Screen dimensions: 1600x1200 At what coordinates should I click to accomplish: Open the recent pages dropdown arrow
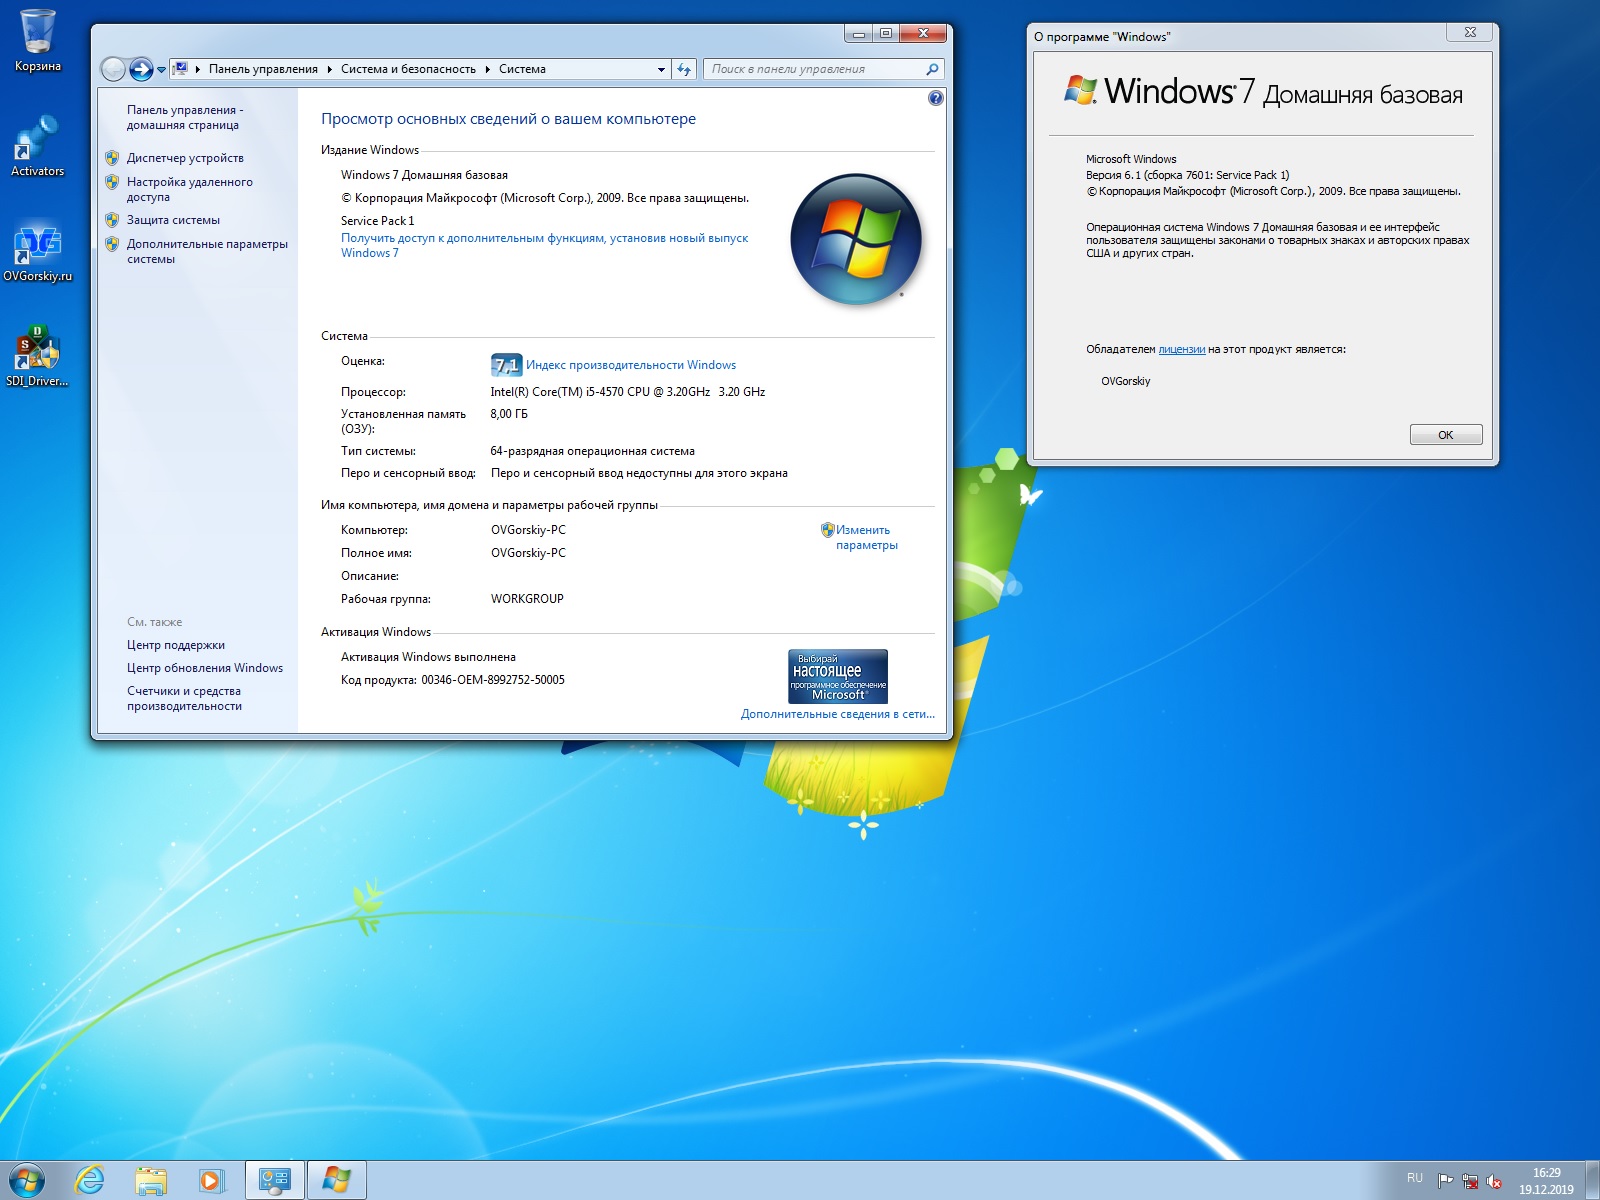pyautogui.click(x=161, y=70)
